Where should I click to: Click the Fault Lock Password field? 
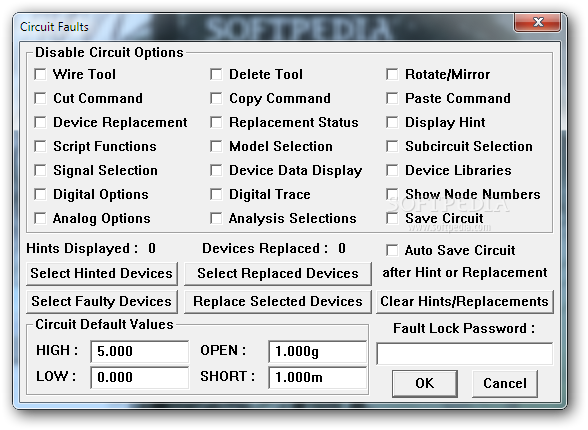pyautogui.click(x=465, y=353)
